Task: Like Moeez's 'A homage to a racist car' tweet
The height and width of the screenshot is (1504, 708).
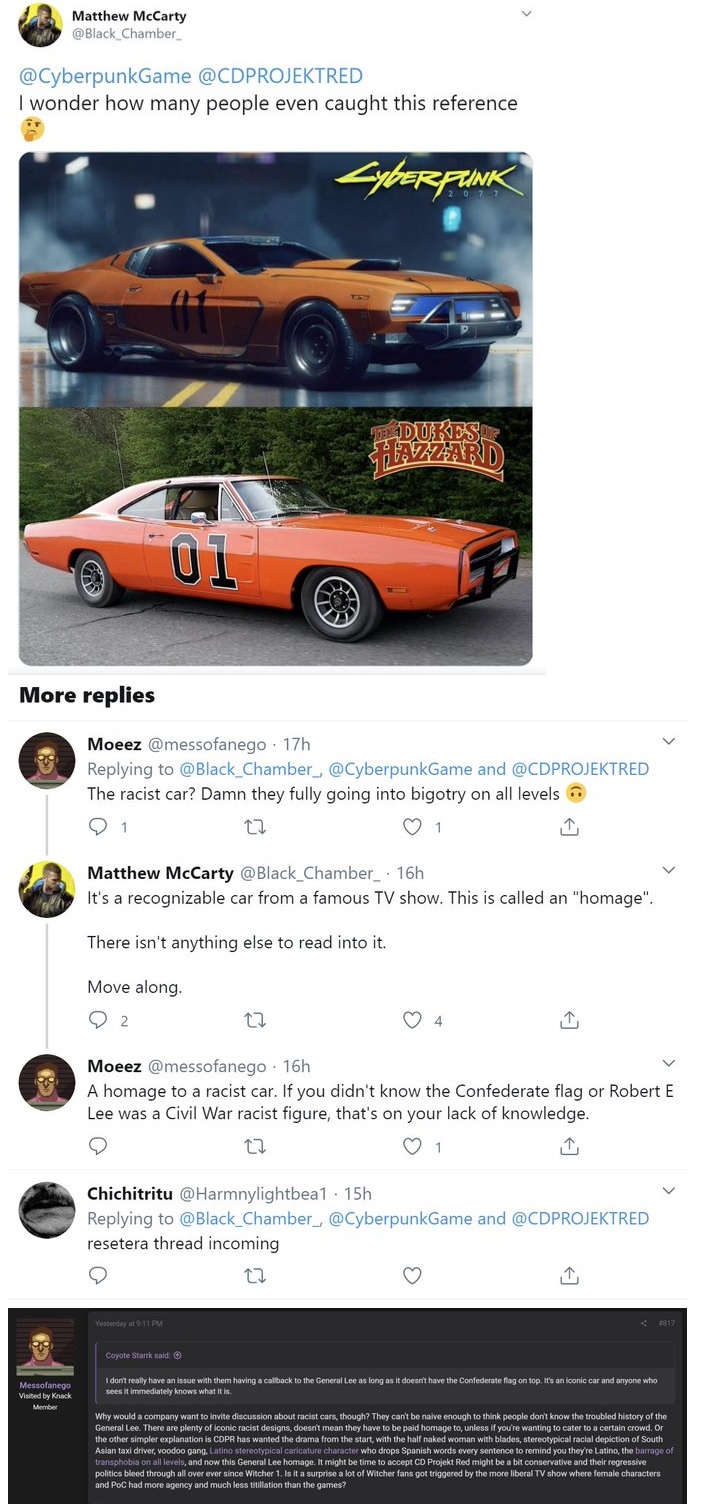Action: [411, 1146]
